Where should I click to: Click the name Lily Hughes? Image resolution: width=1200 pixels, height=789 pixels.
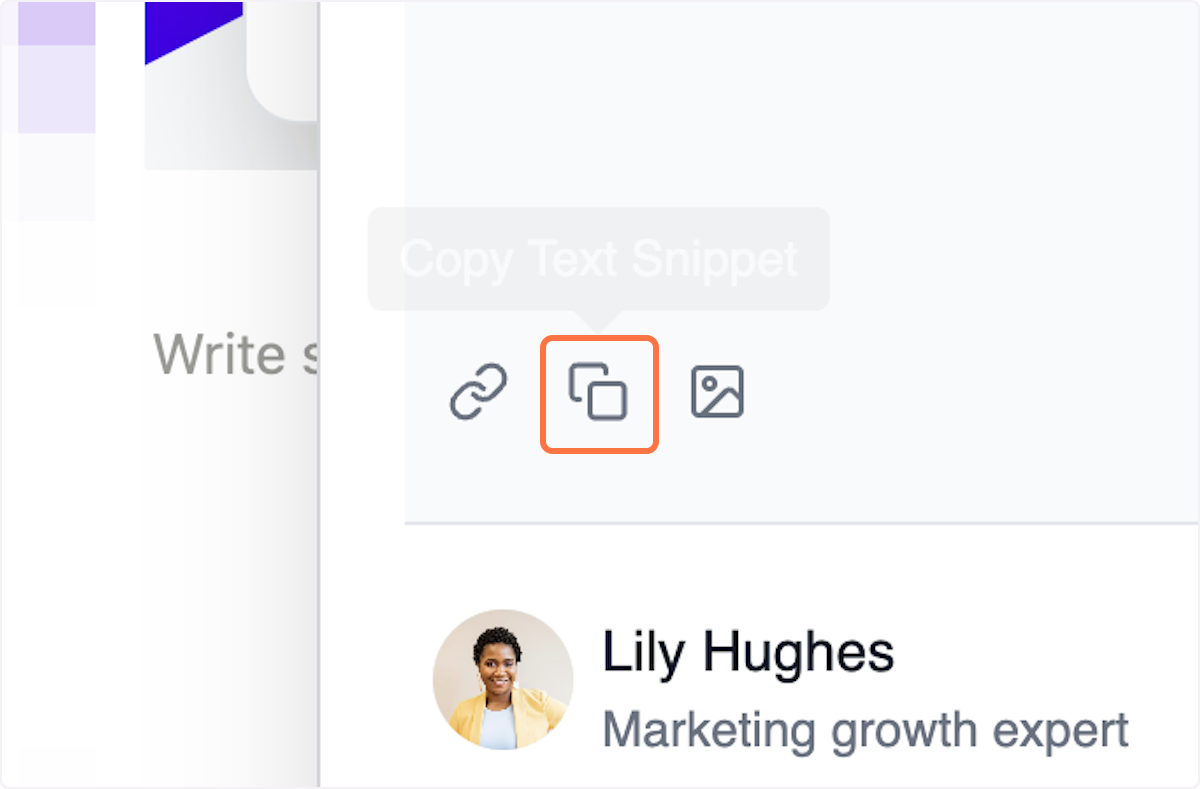(748, 652)
